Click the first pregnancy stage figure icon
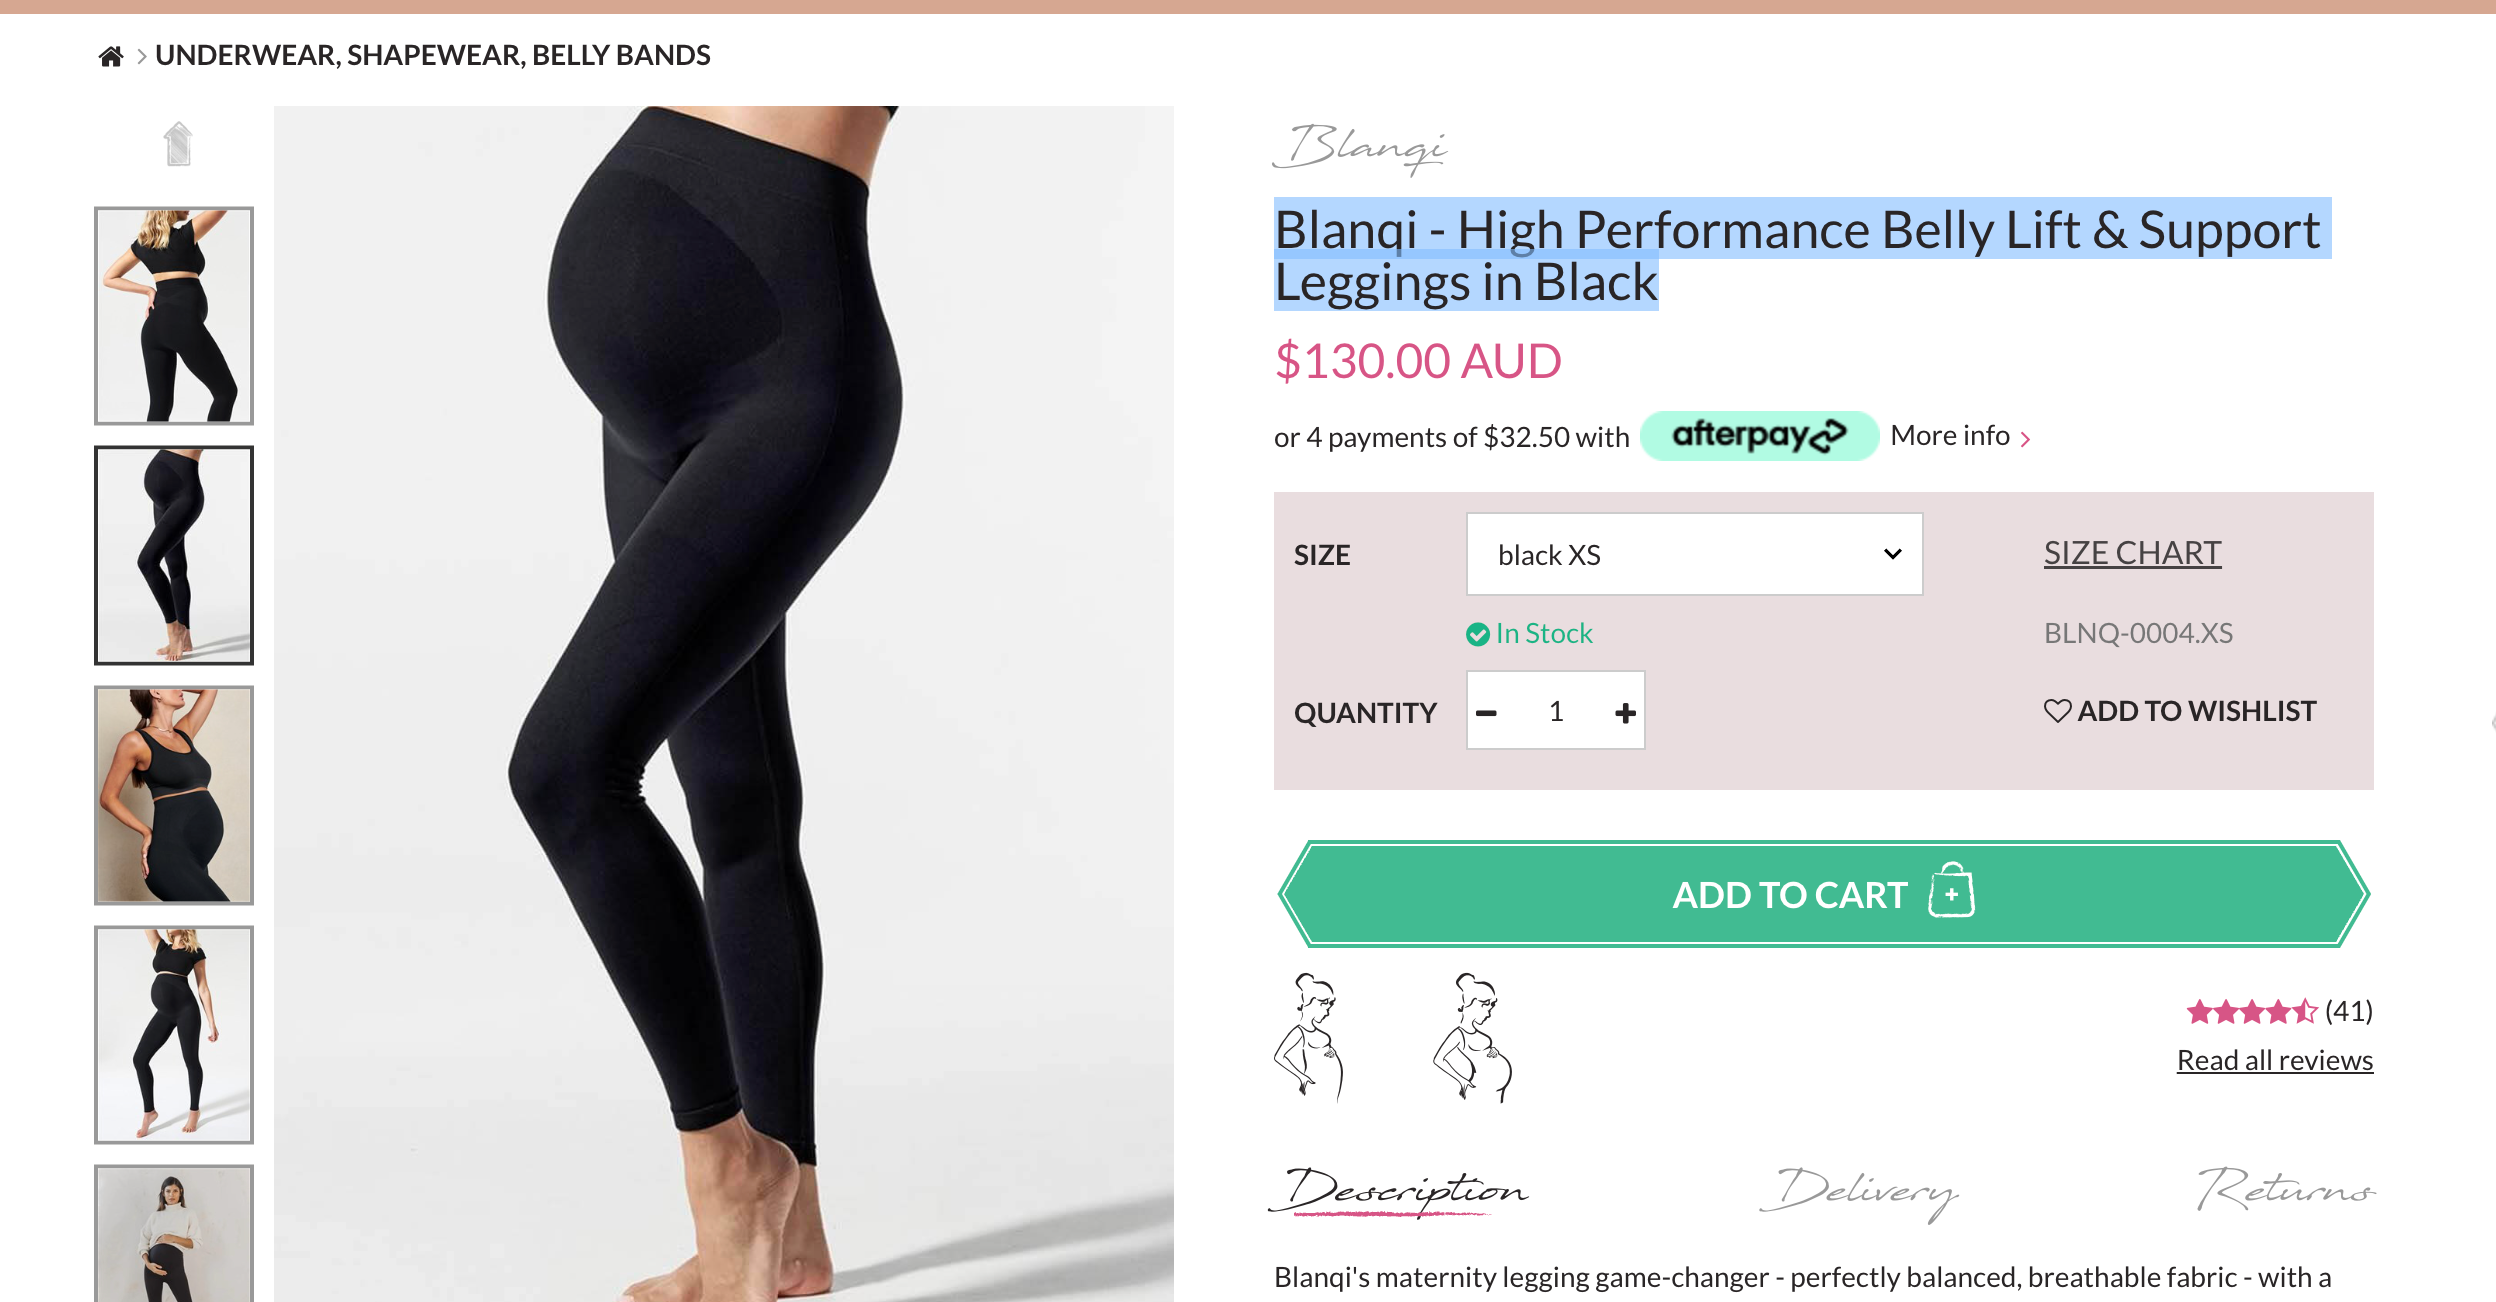Image resolution: width=2496 pixels, height=1302 pixels. tap(1309, 1037)
